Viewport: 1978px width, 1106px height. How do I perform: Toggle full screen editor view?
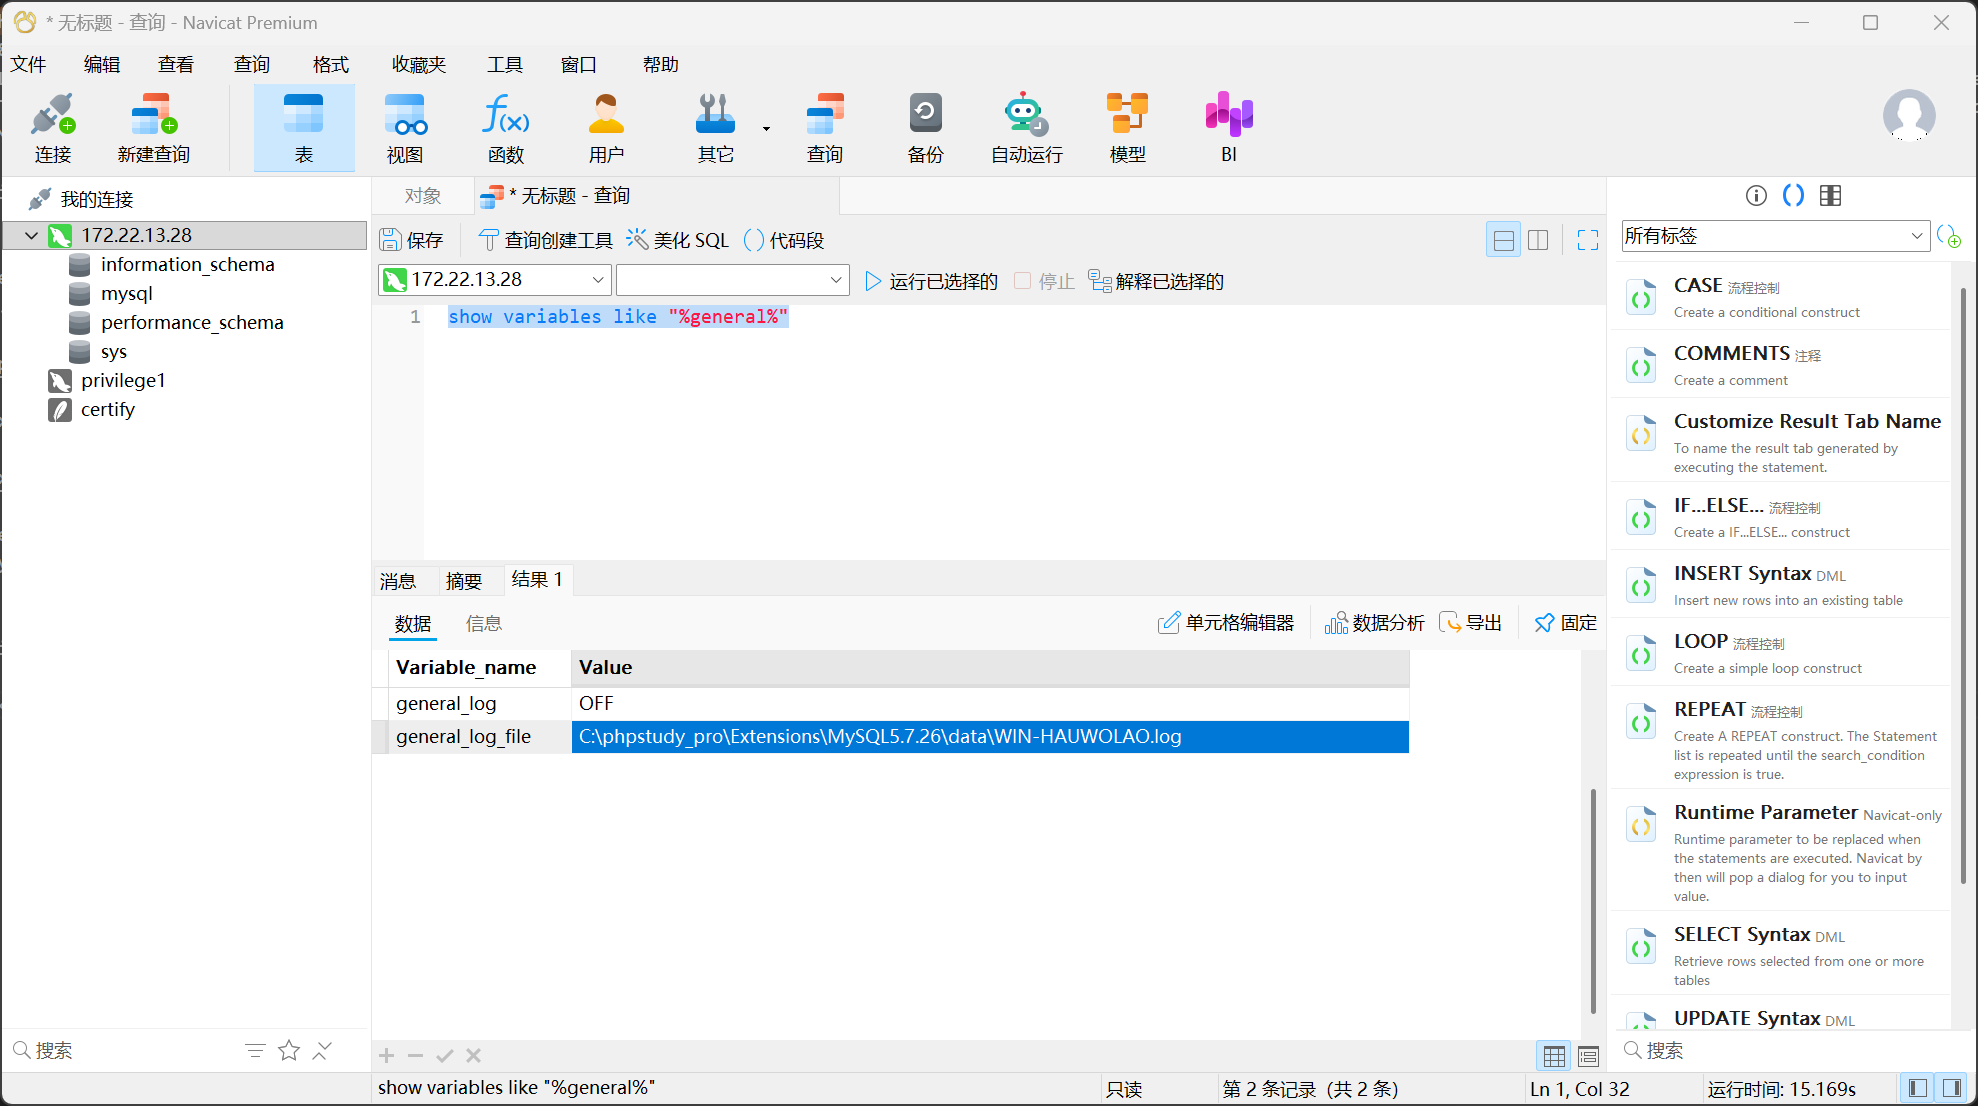click(1587, 240)
